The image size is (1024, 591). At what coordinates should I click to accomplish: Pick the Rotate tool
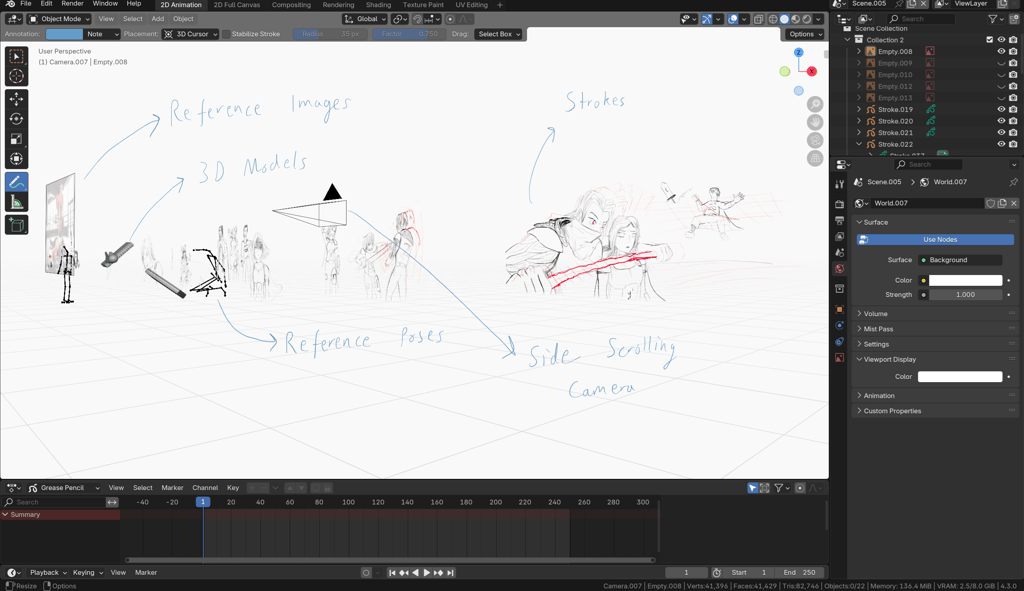(16, 119)
